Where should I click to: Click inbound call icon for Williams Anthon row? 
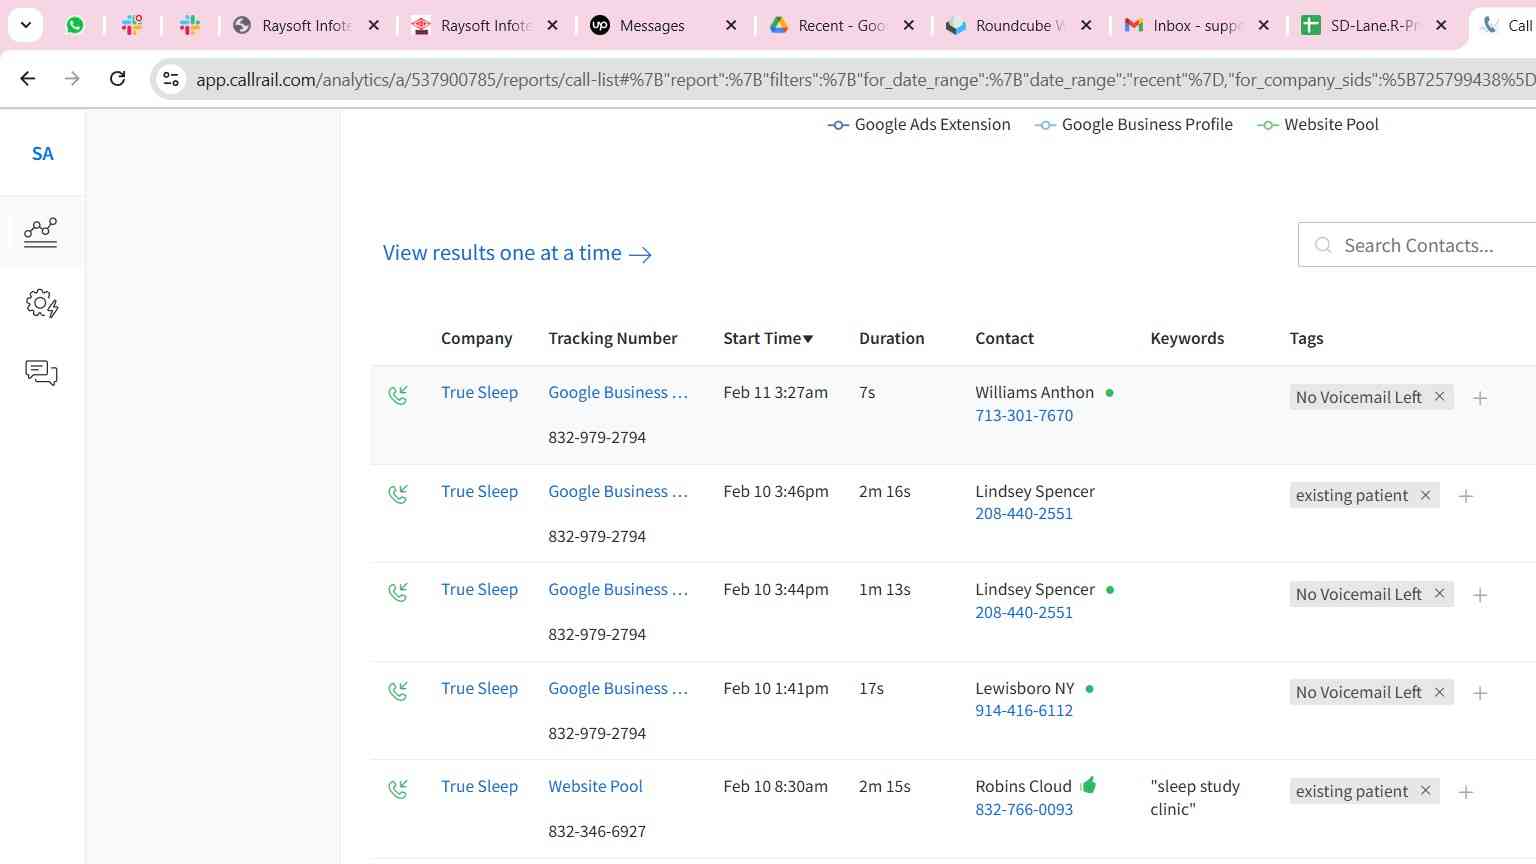(x=398, y=395)
